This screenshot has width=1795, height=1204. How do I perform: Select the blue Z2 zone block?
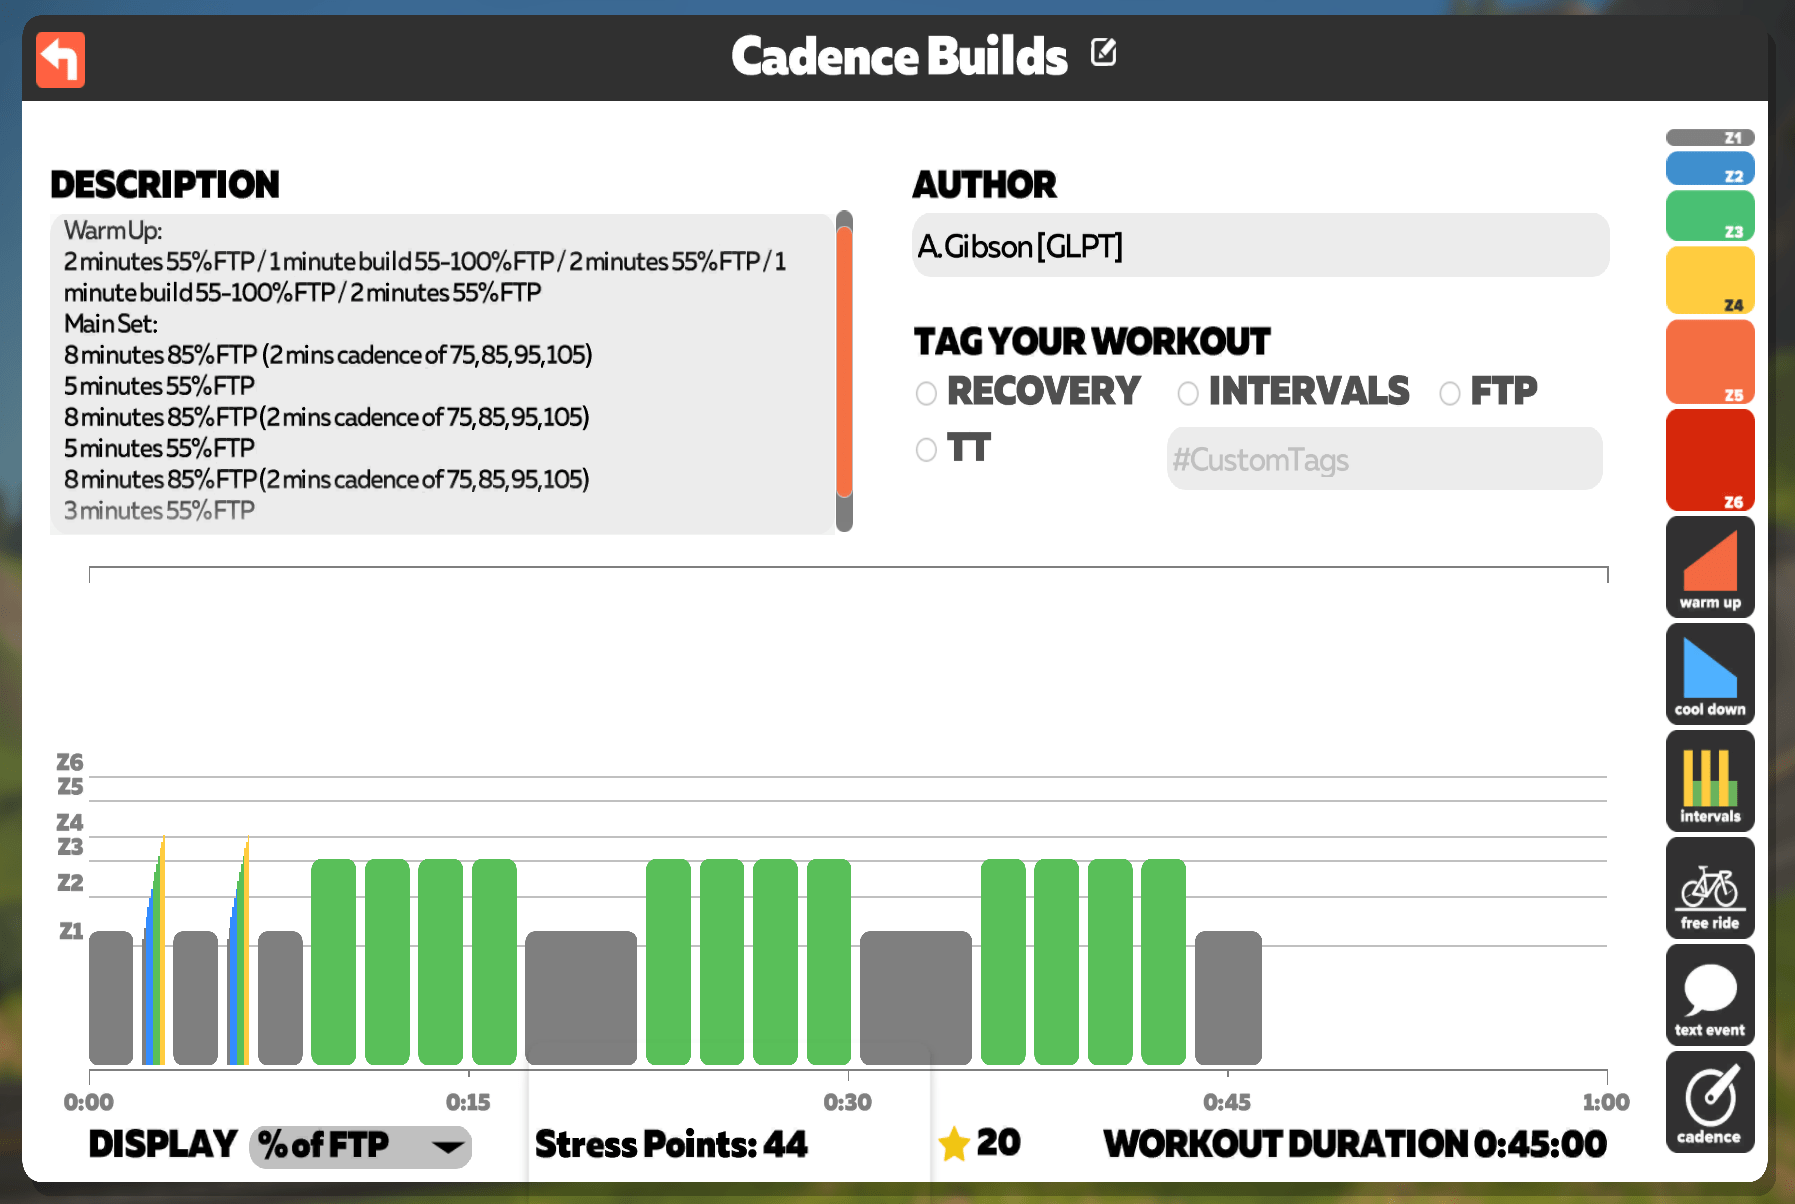(x=1710, y=168)
